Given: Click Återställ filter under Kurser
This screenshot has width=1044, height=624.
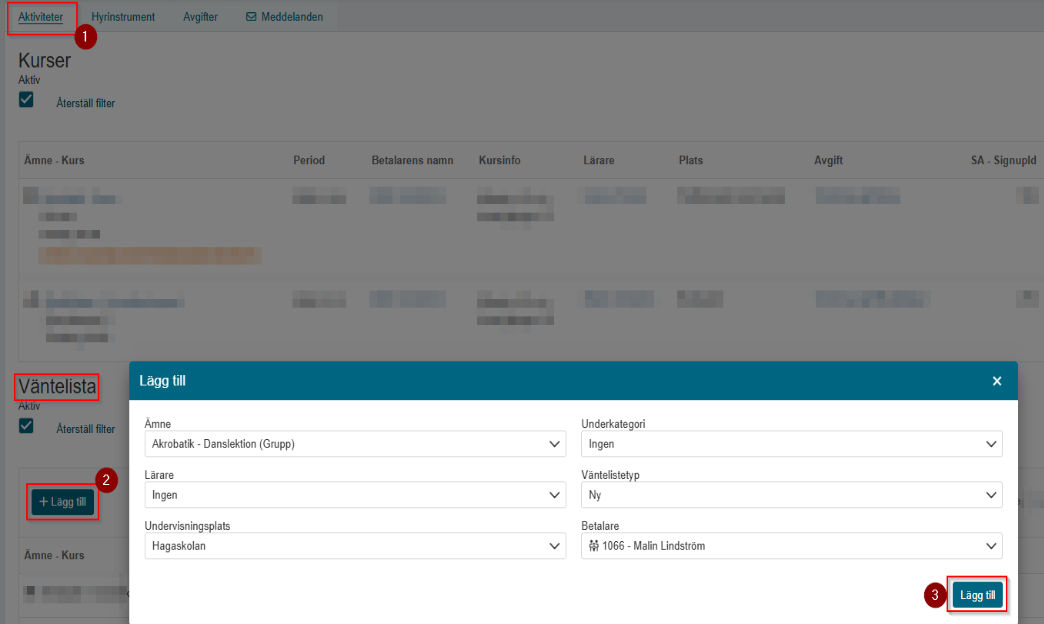Looking at the screenshot, I should pos(86,103).
